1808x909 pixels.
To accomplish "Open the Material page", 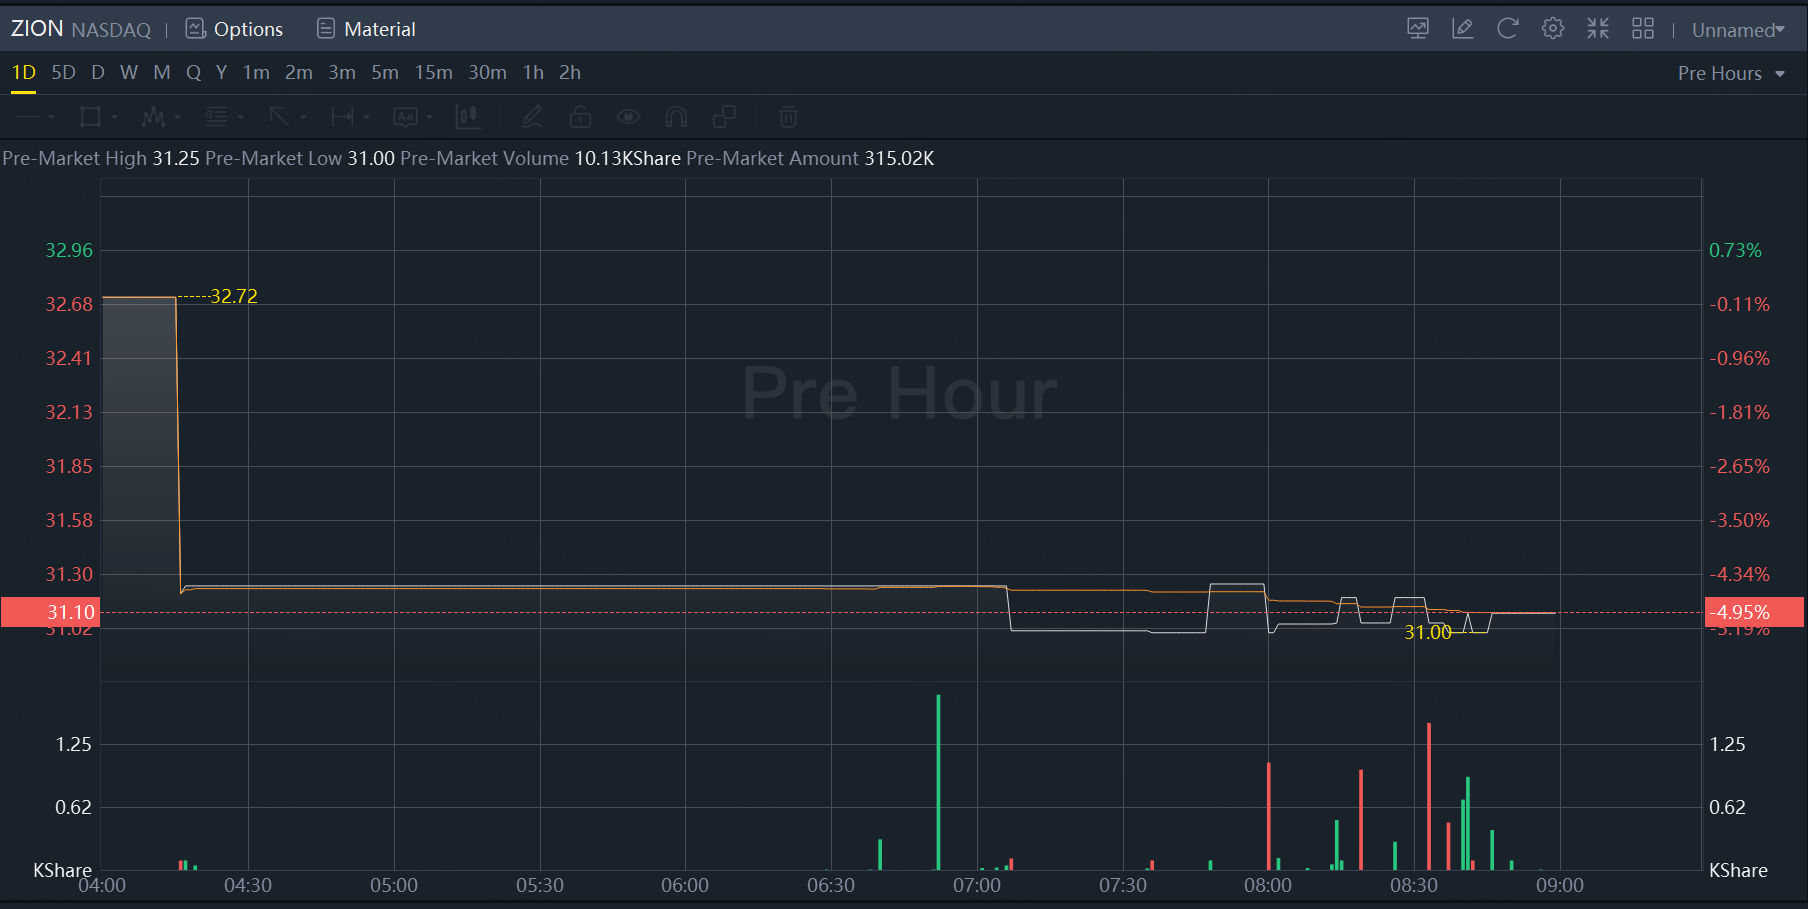I will coord(366,29).
